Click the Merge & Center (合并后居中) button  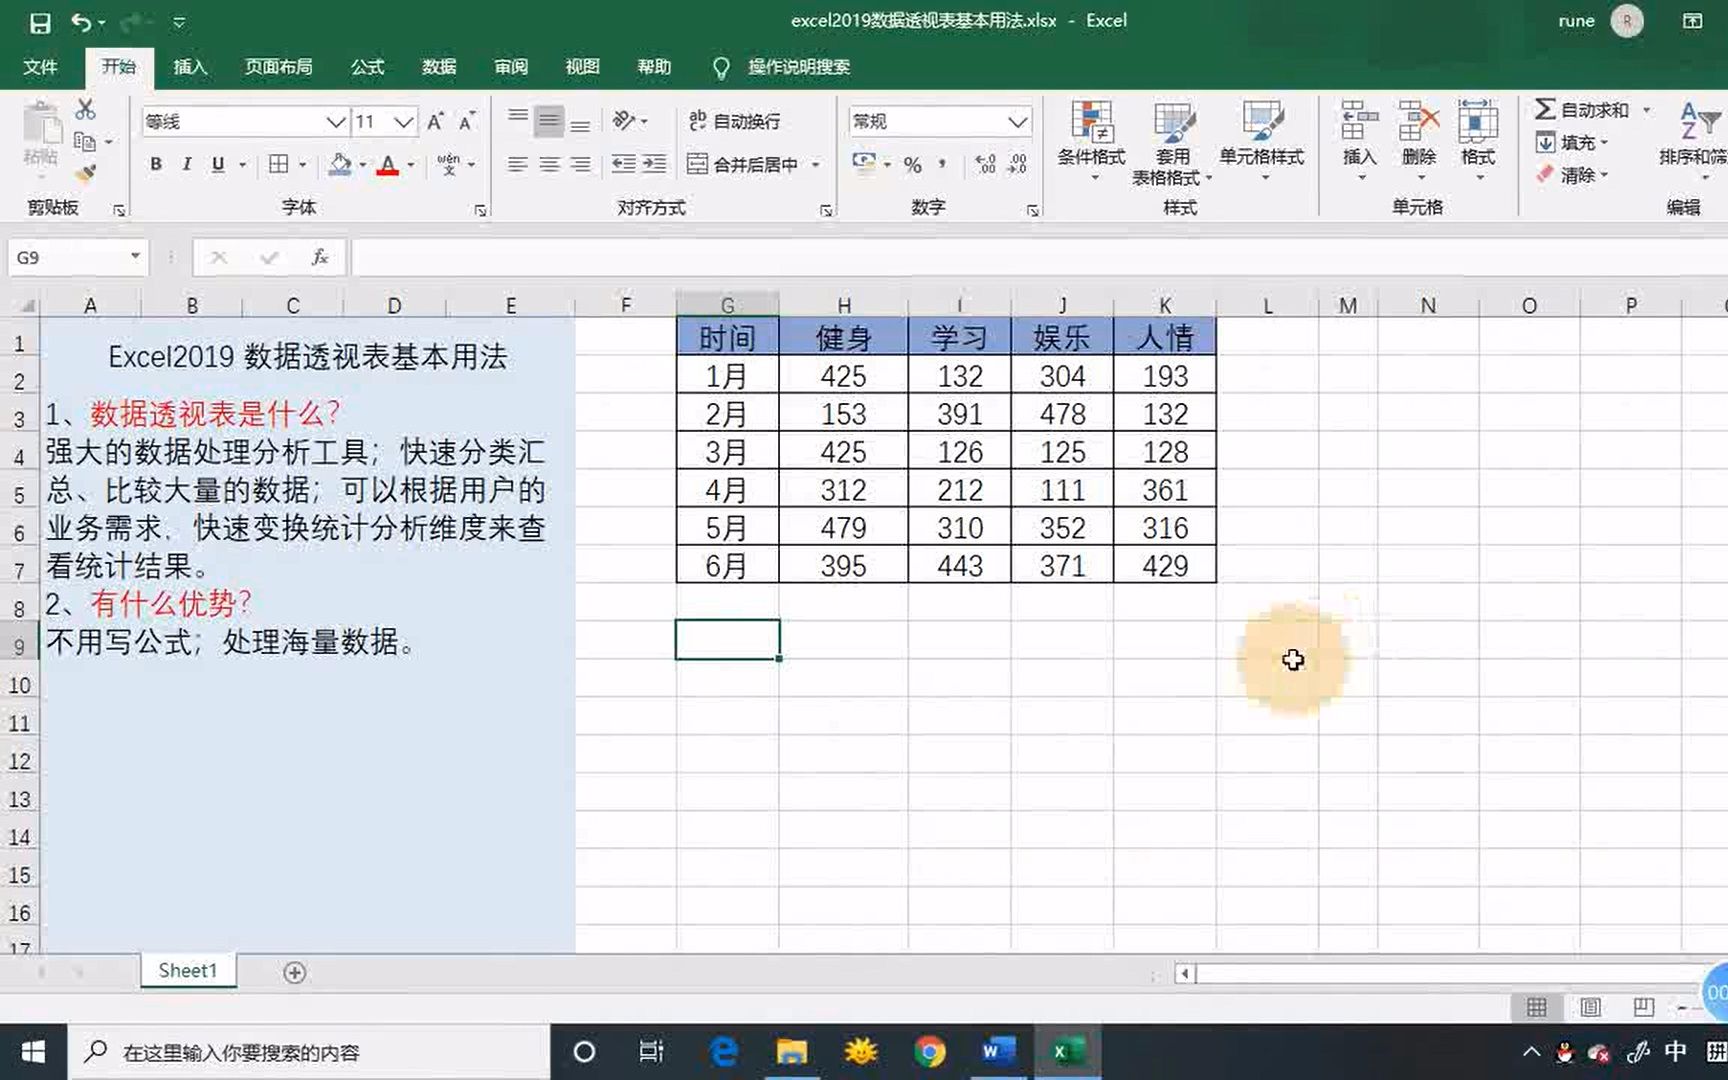pos(743,164)
